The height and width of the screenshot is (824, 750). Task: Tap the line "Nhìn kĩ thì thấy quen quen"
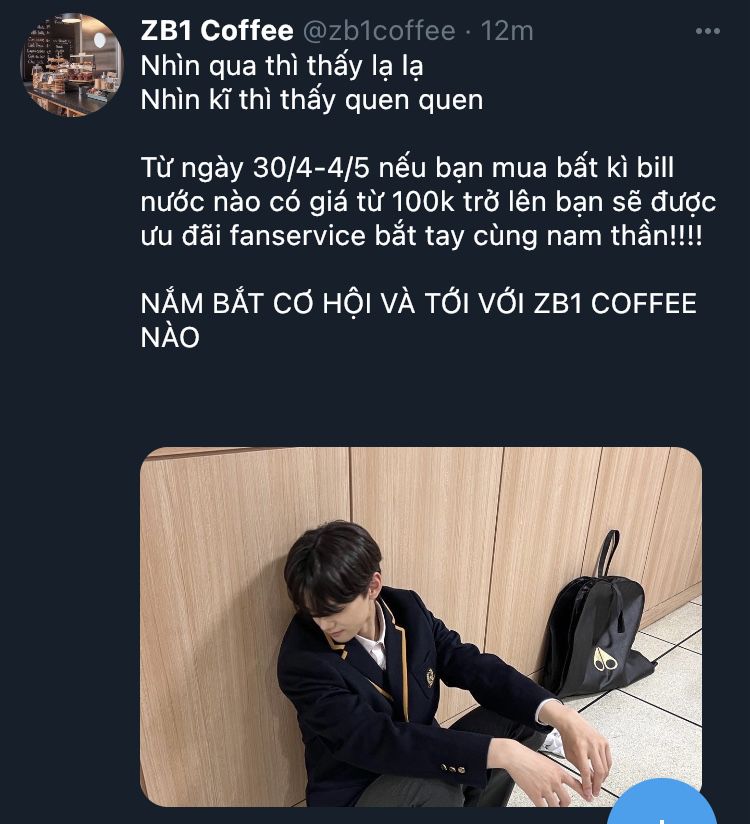(x=312, y=100)
